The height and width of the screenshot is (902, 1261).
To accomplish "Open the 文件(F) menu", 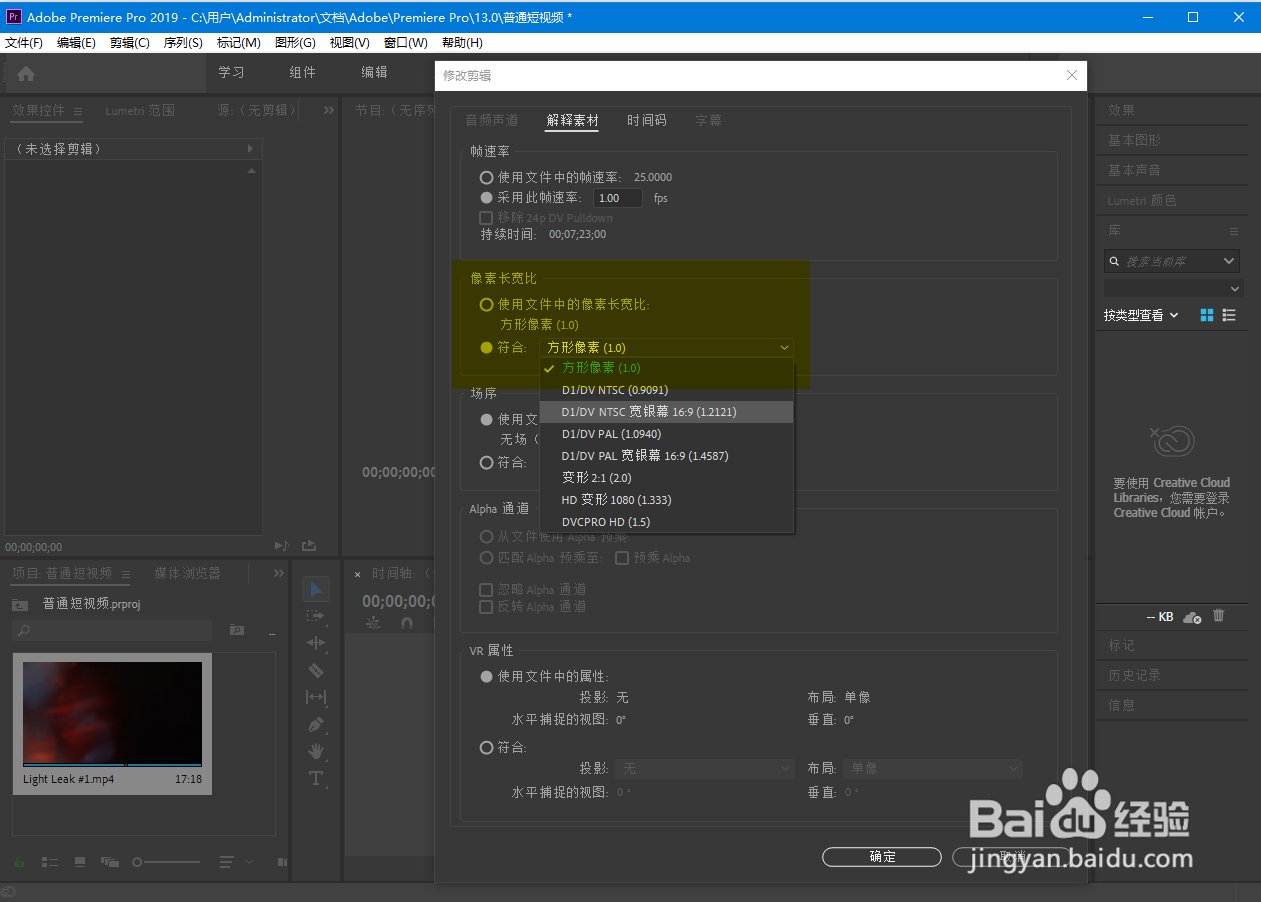I will (24, 43).
